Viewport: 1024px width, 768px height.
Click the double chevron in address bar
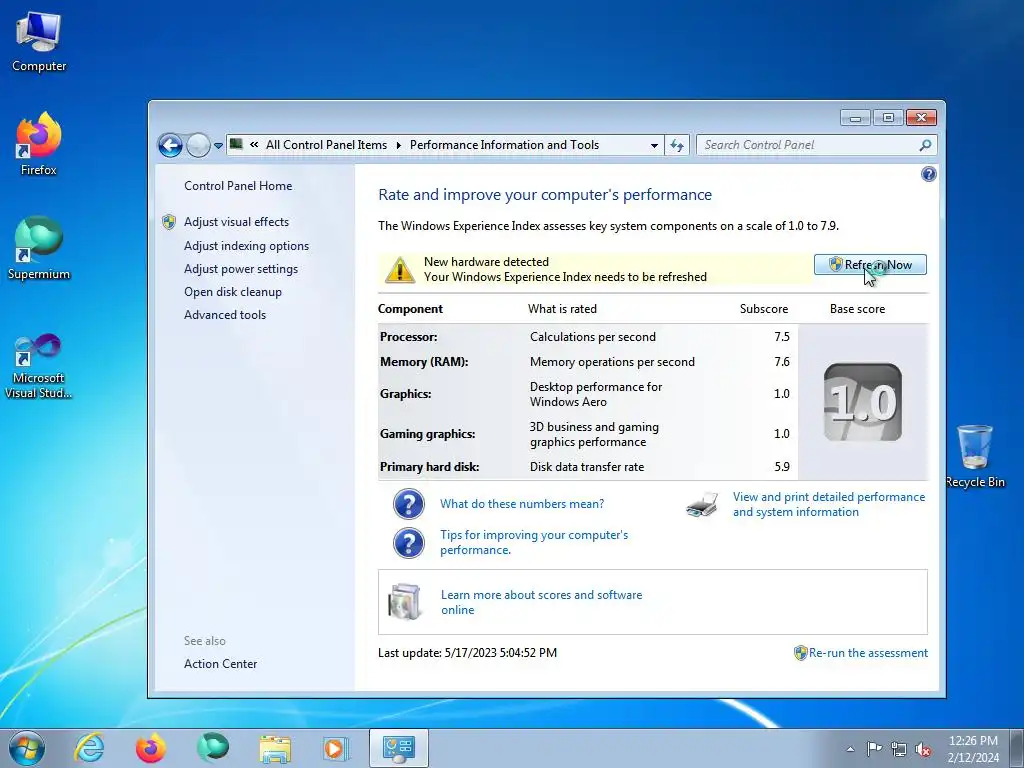pos(254,145)
